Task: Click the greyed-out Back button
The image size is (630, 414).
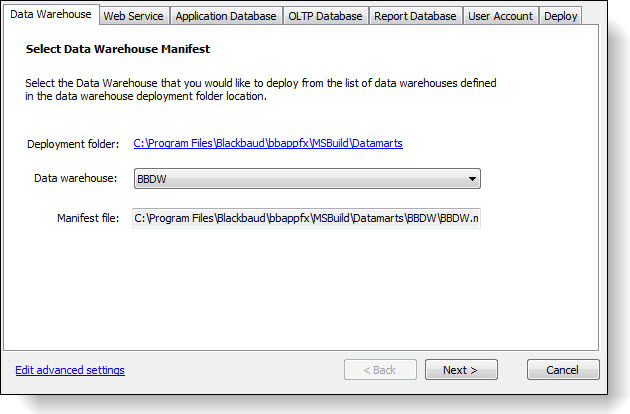Action: tap(380, 370)
